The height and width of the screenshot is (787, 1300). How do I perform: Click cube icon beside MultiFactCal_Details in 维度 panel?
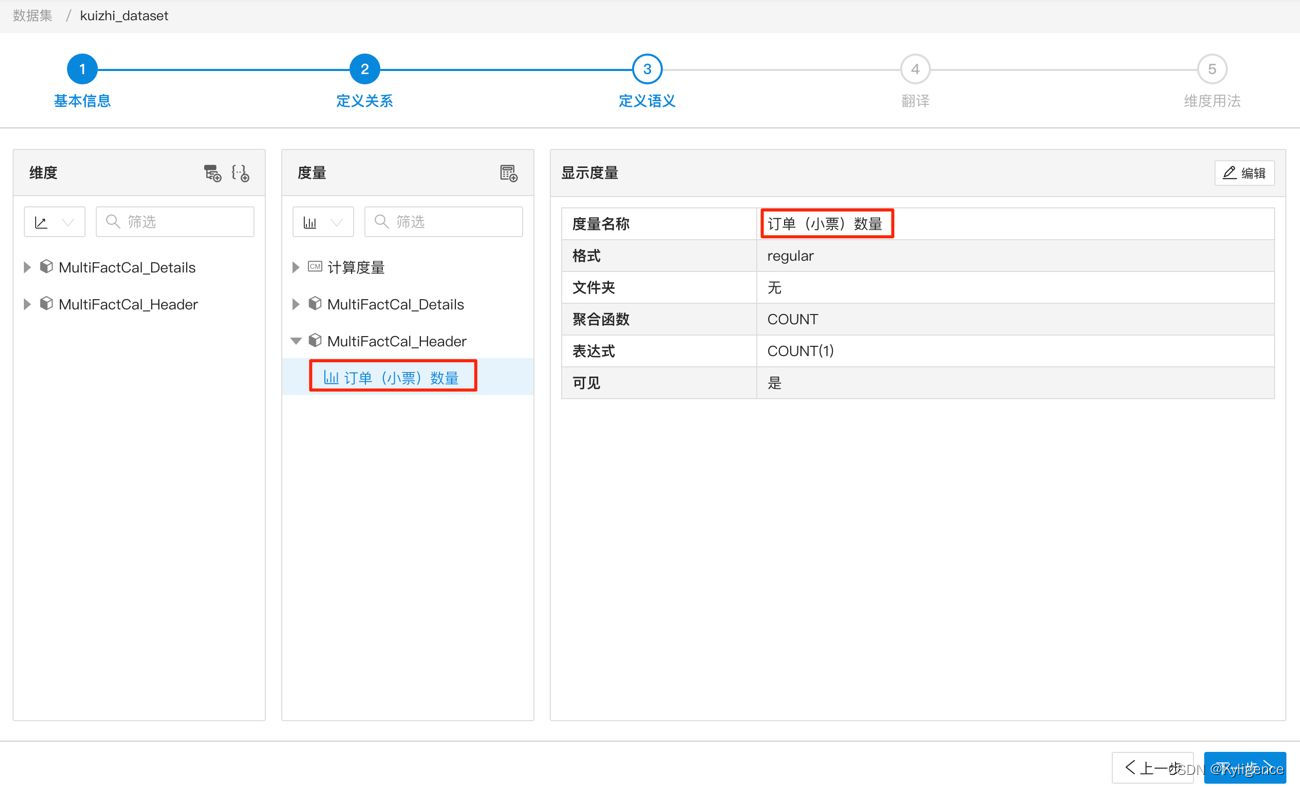point(46,267)
